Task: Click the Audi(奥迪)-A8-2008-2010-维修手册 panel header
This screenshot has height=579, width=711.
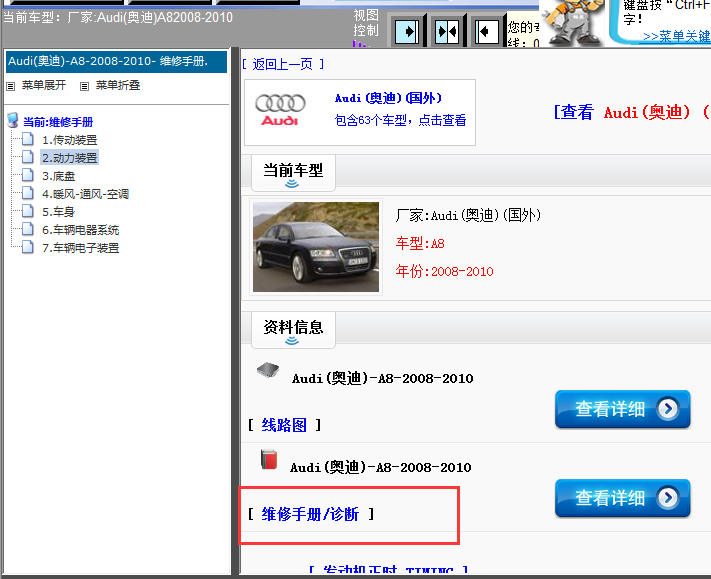Action: 117,62
